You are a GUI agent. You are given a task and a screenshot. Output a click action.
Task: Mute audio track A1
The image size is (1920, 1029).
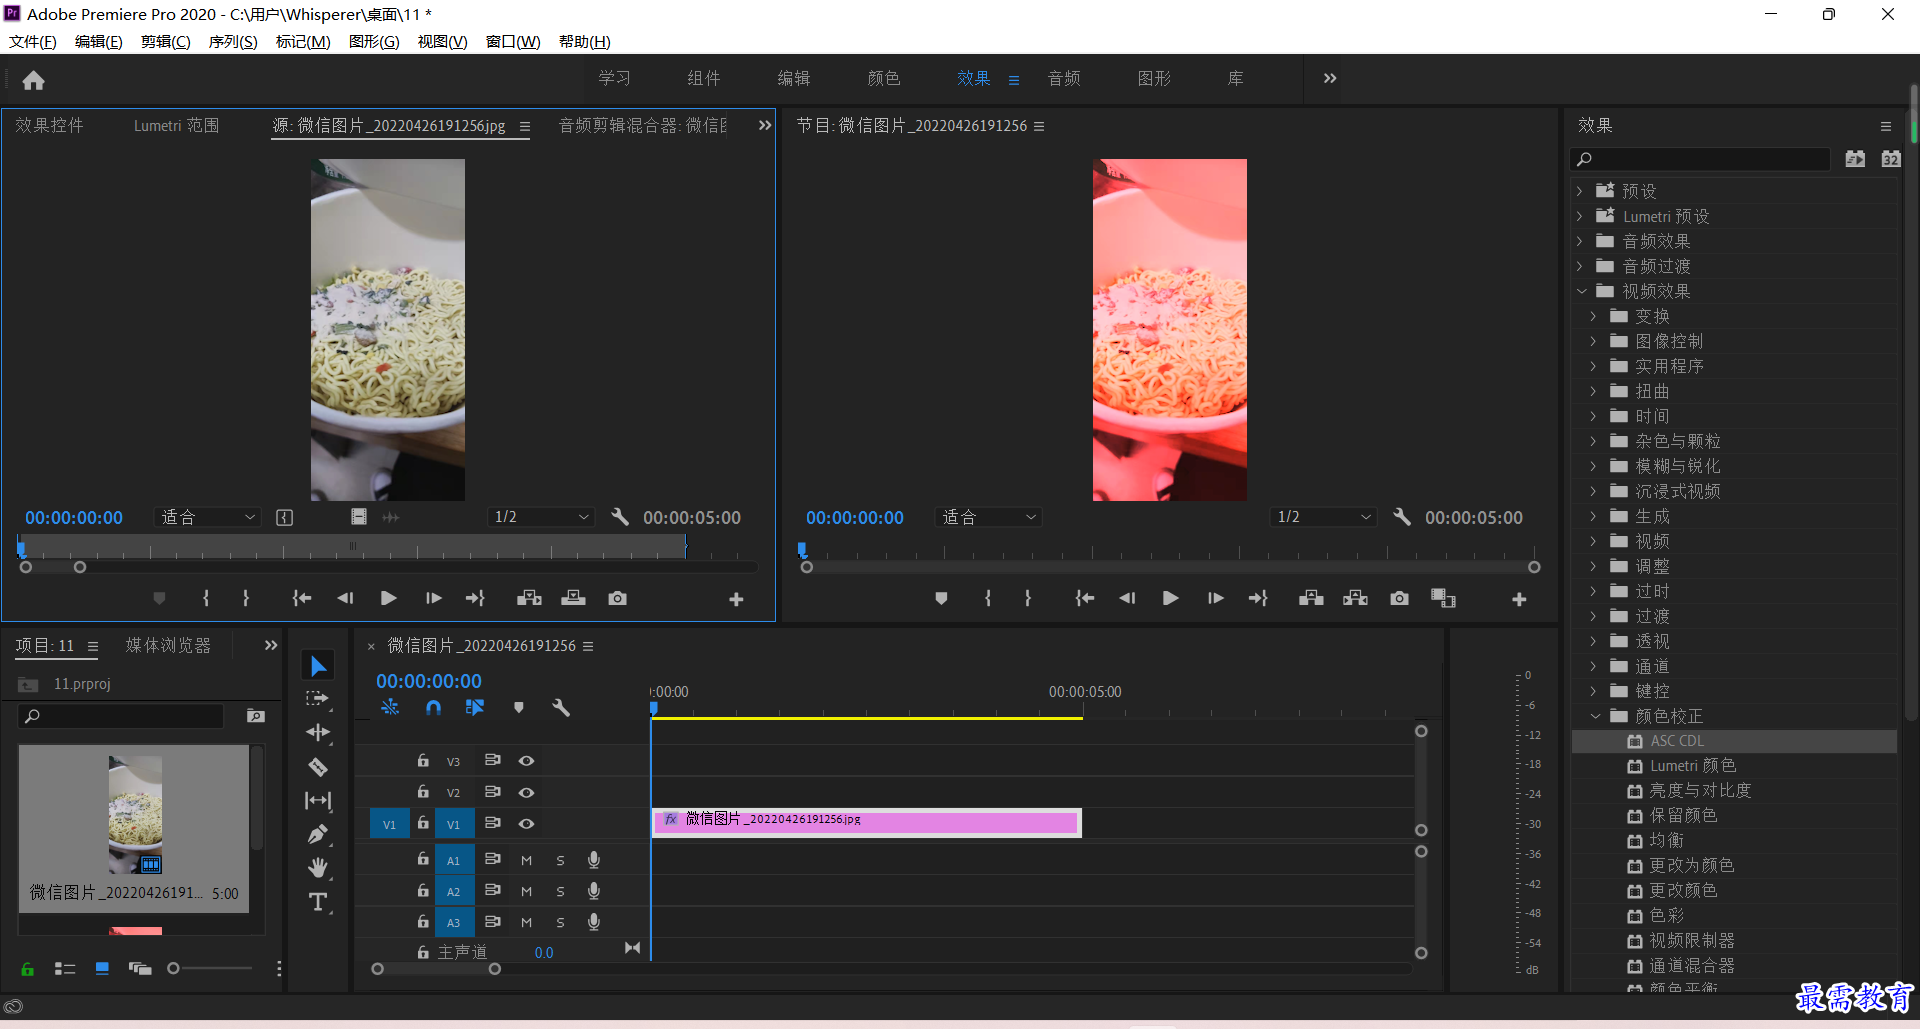526,860
